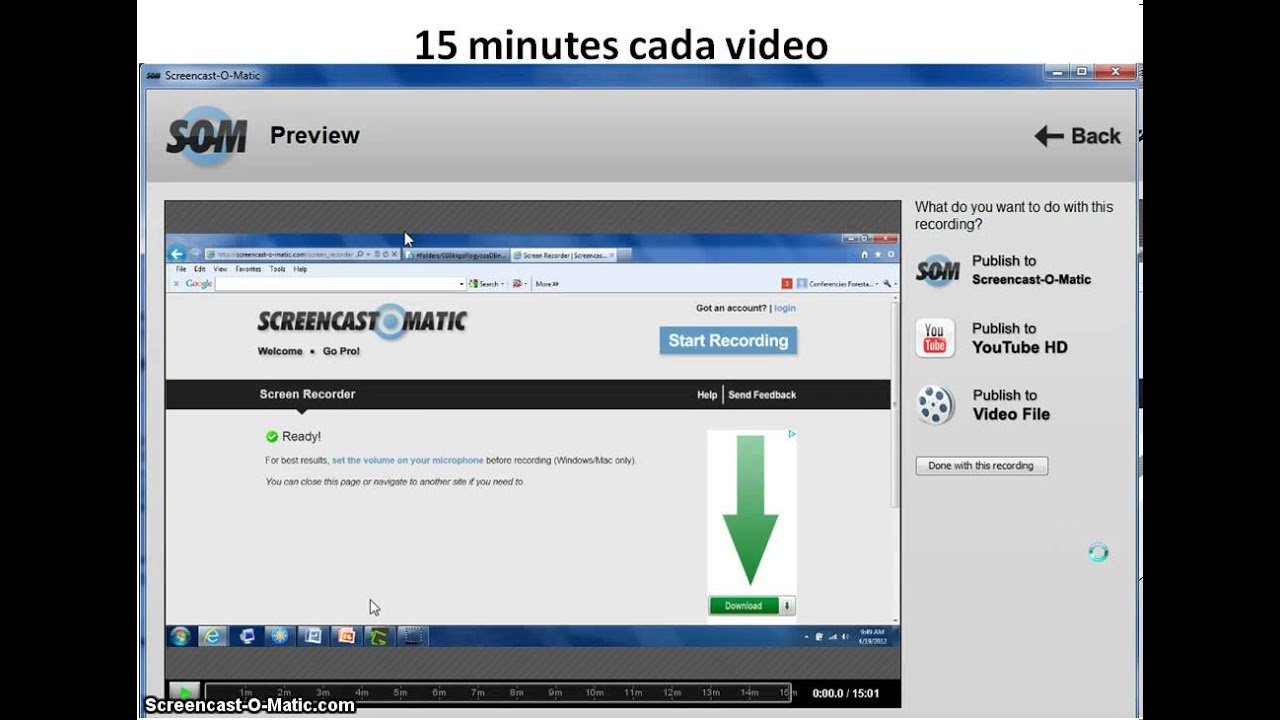The width and height of the screenshot is (1280, 720).
Task: Click the SOM logo beside Preview
Action: 206,136
